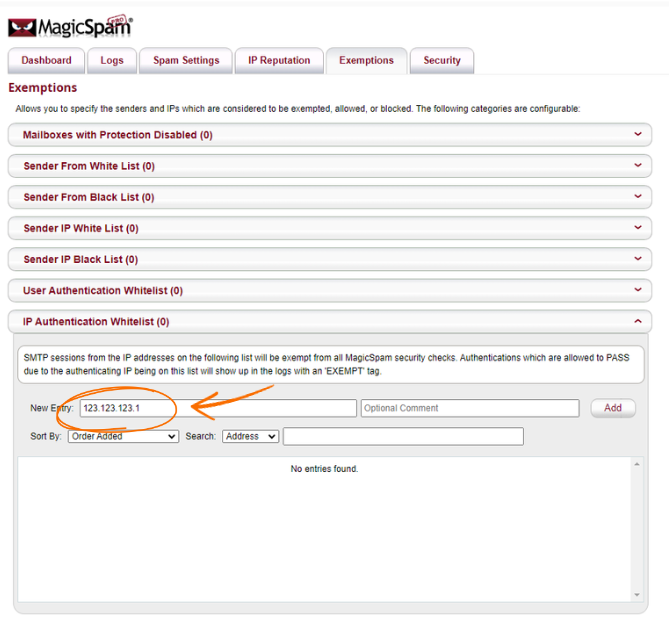This screenshot has width=669, height=623.
Task: Click the entries list scrollbar down arrow
Action: pos(637,595)
